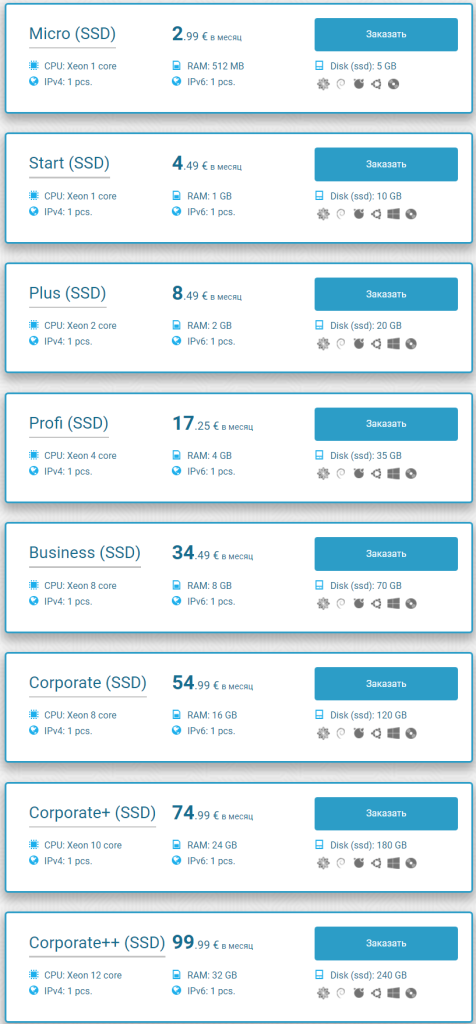
Task: Click the disc ISO icon in Corporate plan
Action: (411, 733)
